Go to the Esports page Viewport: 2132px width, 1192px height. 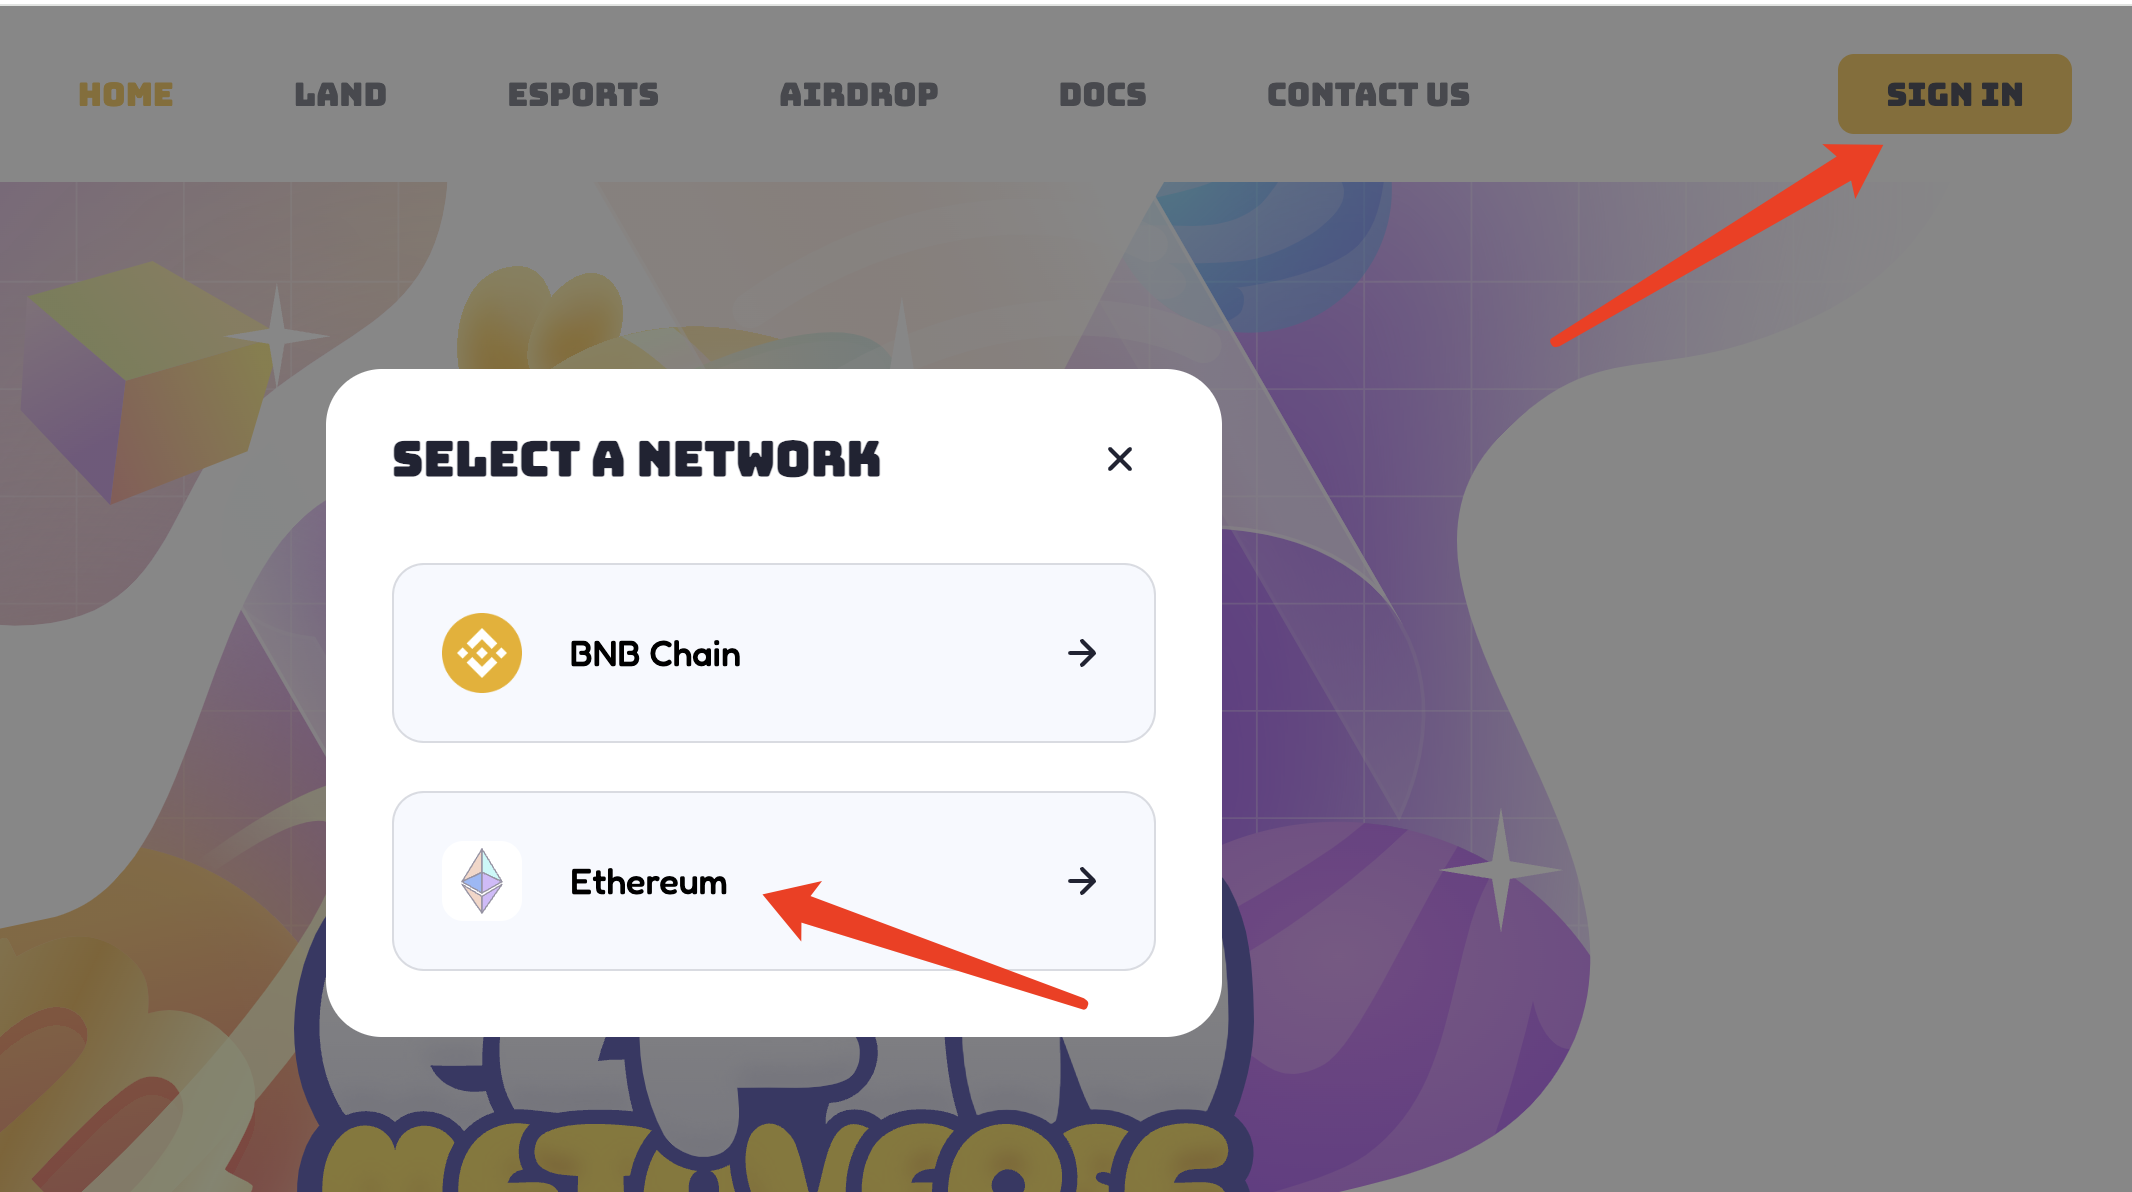pyautogui.click(x=583, y=95)
